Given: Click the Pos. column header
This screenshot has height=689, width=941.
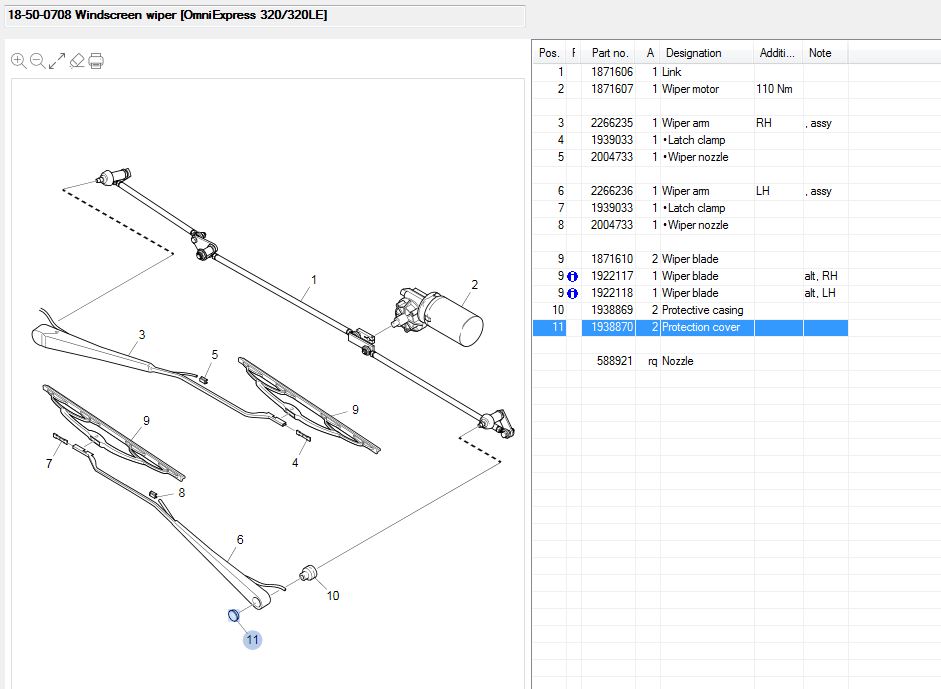Looking at the screenshot, I should (x=548, y=53).
